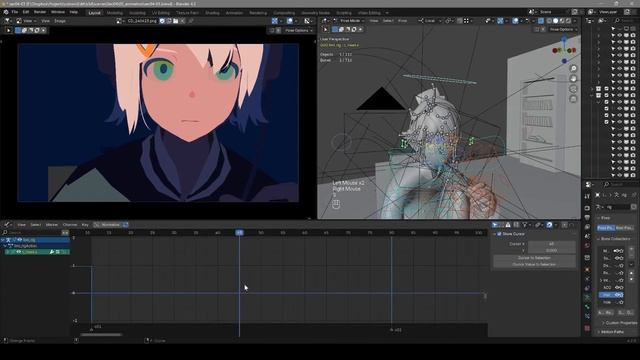Click the Cursor X value field
This screenshot has width=640, height=360.
[552, 244]
